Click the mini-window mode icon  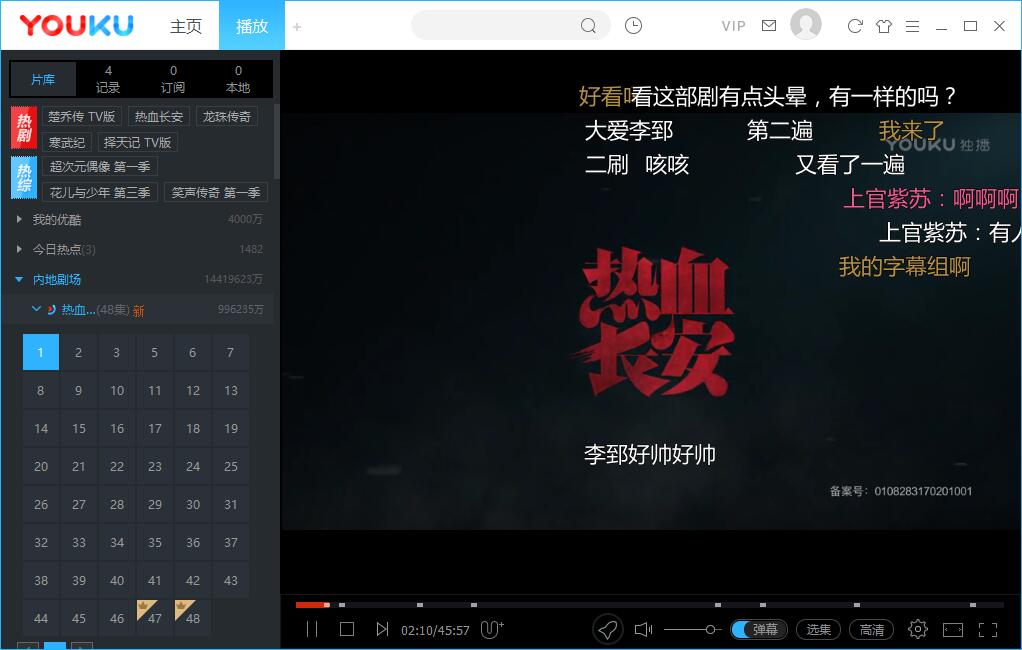[x=953, y=630]
